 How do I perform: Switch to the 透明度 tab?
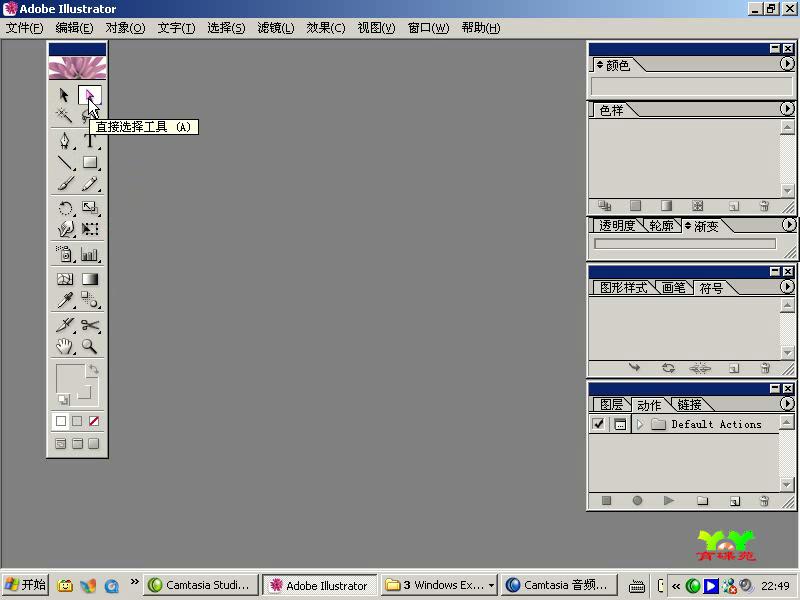pos(616,226)
